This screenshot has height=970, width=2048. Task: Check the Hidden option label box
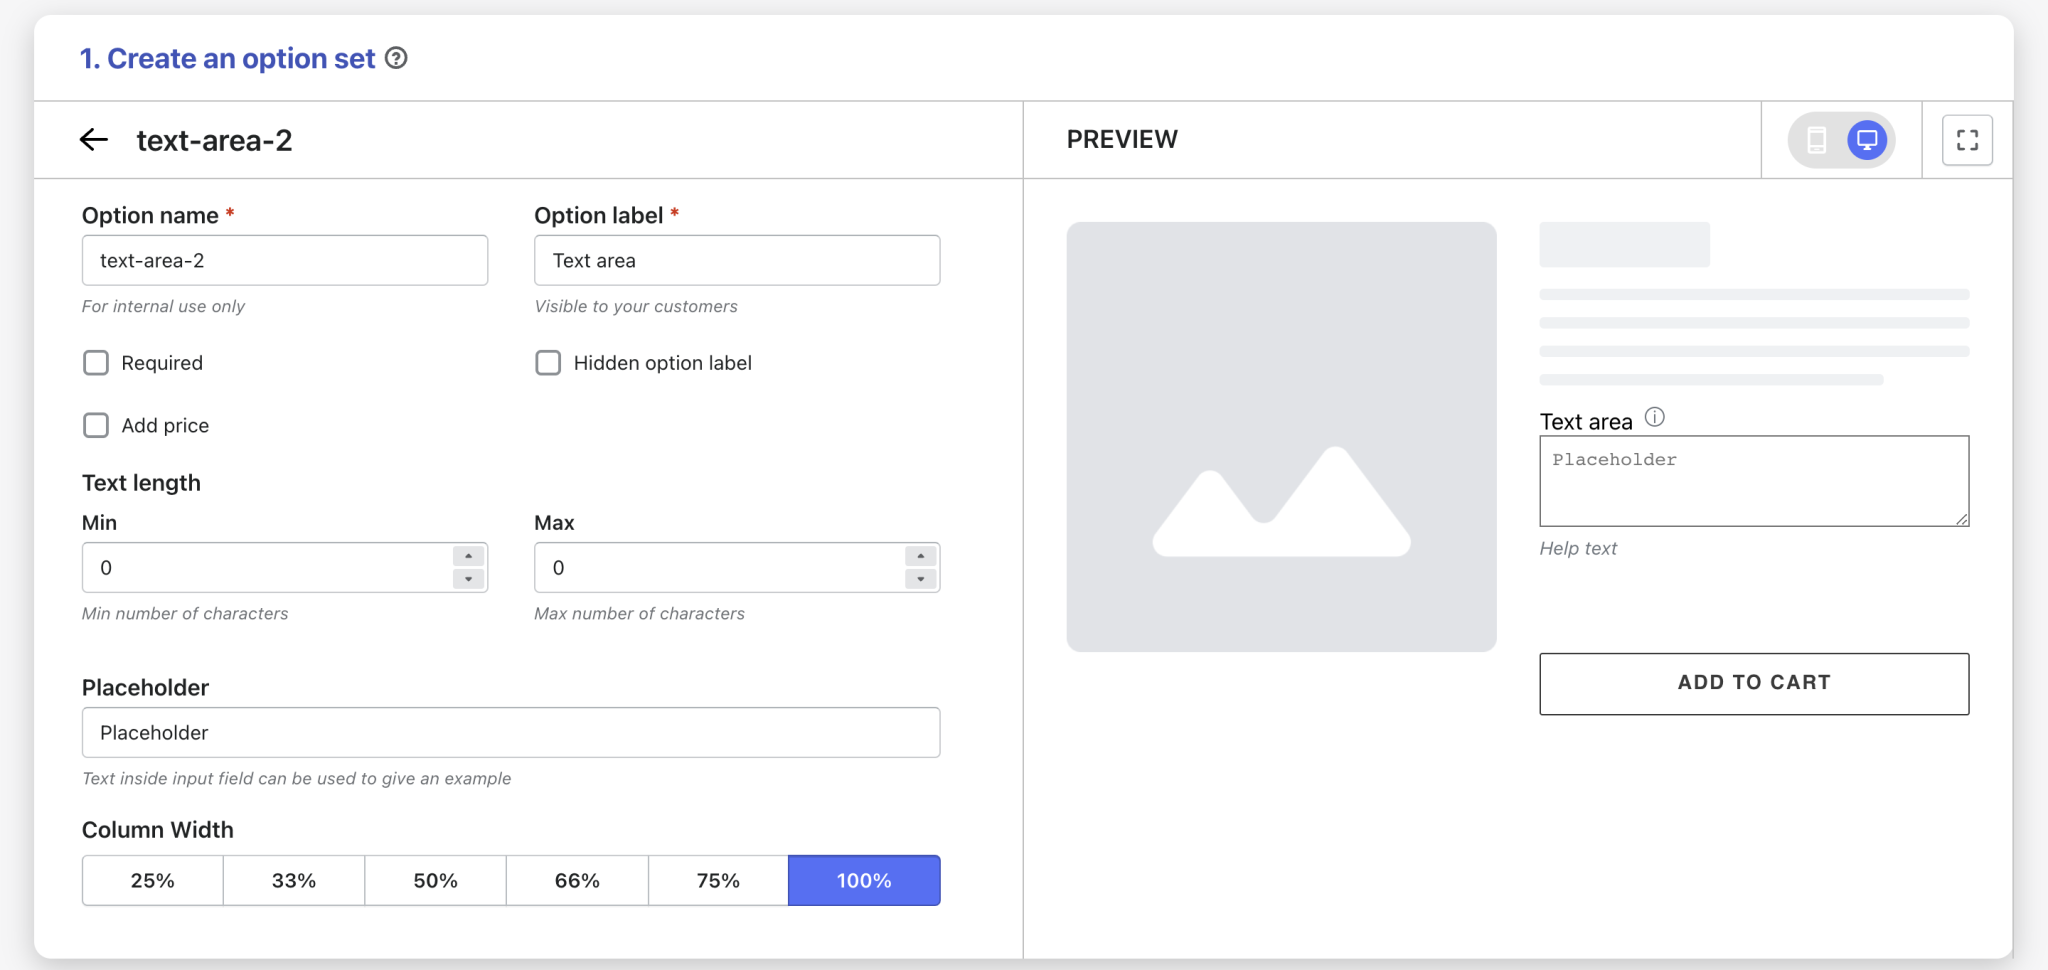(548, 363)
